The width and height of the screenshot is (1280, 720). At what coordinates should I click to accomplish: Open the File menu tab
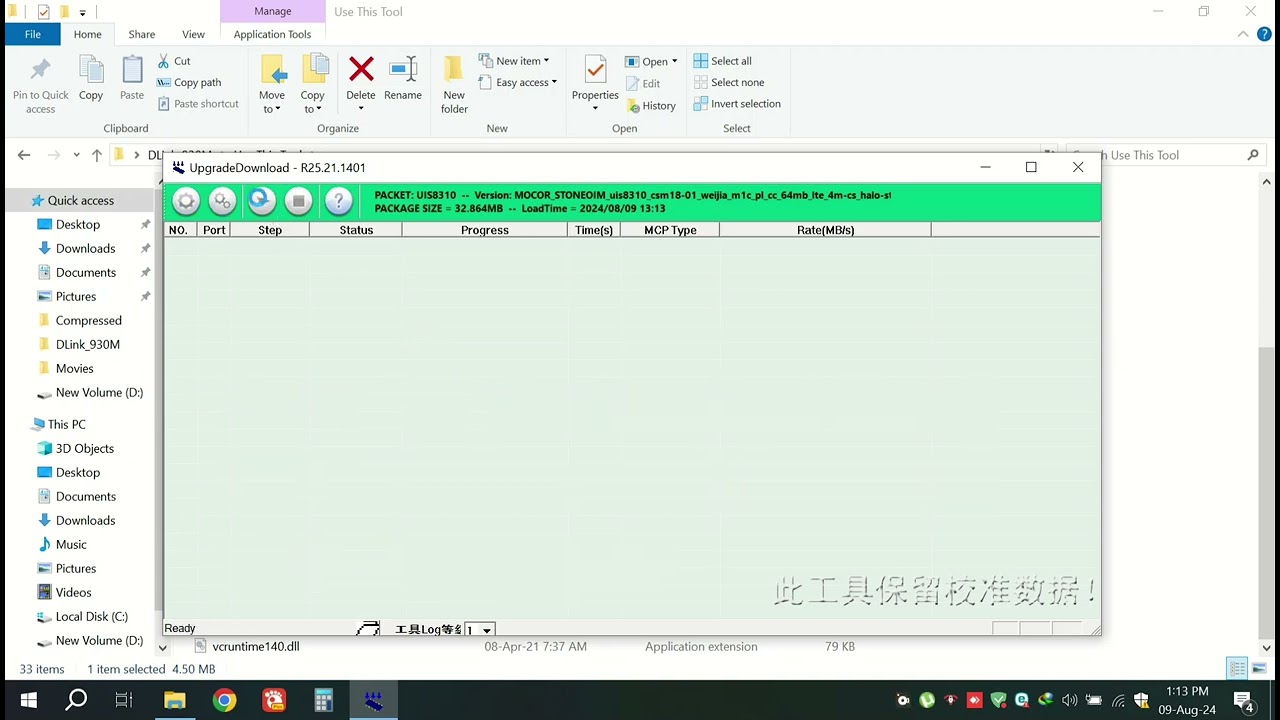(33, 34)
